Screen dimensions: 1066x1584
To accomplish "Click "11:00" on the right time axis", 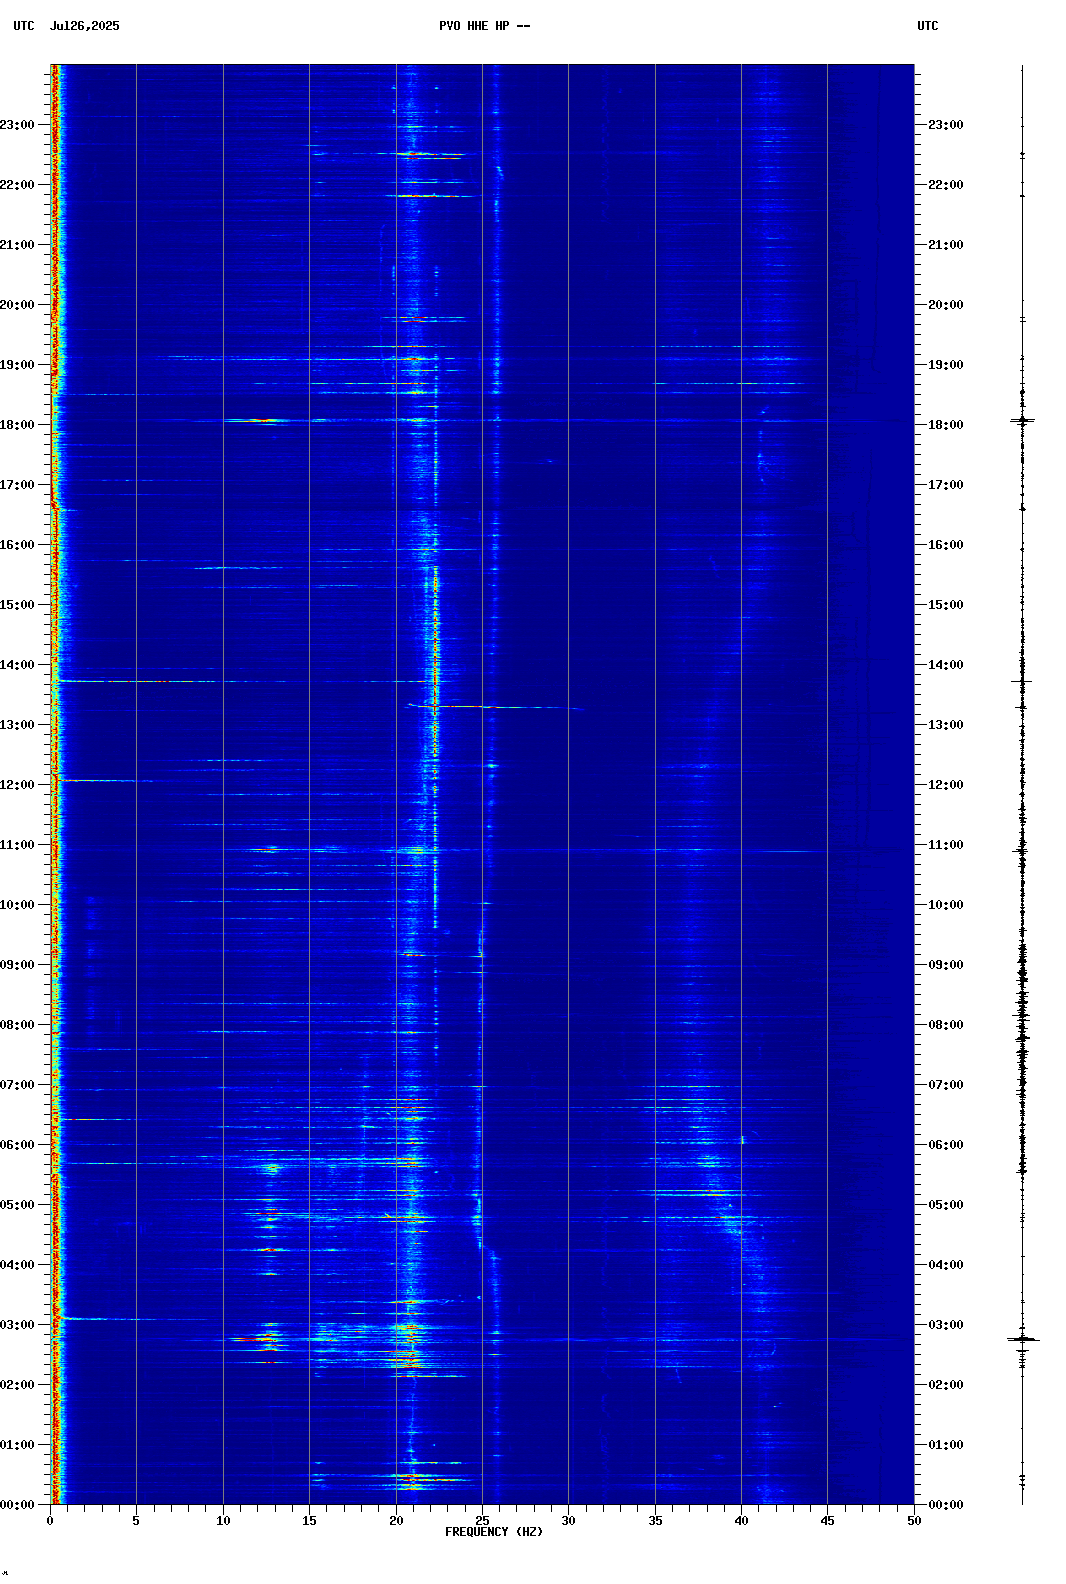I will pyautogui.click(x=946, y=845).
